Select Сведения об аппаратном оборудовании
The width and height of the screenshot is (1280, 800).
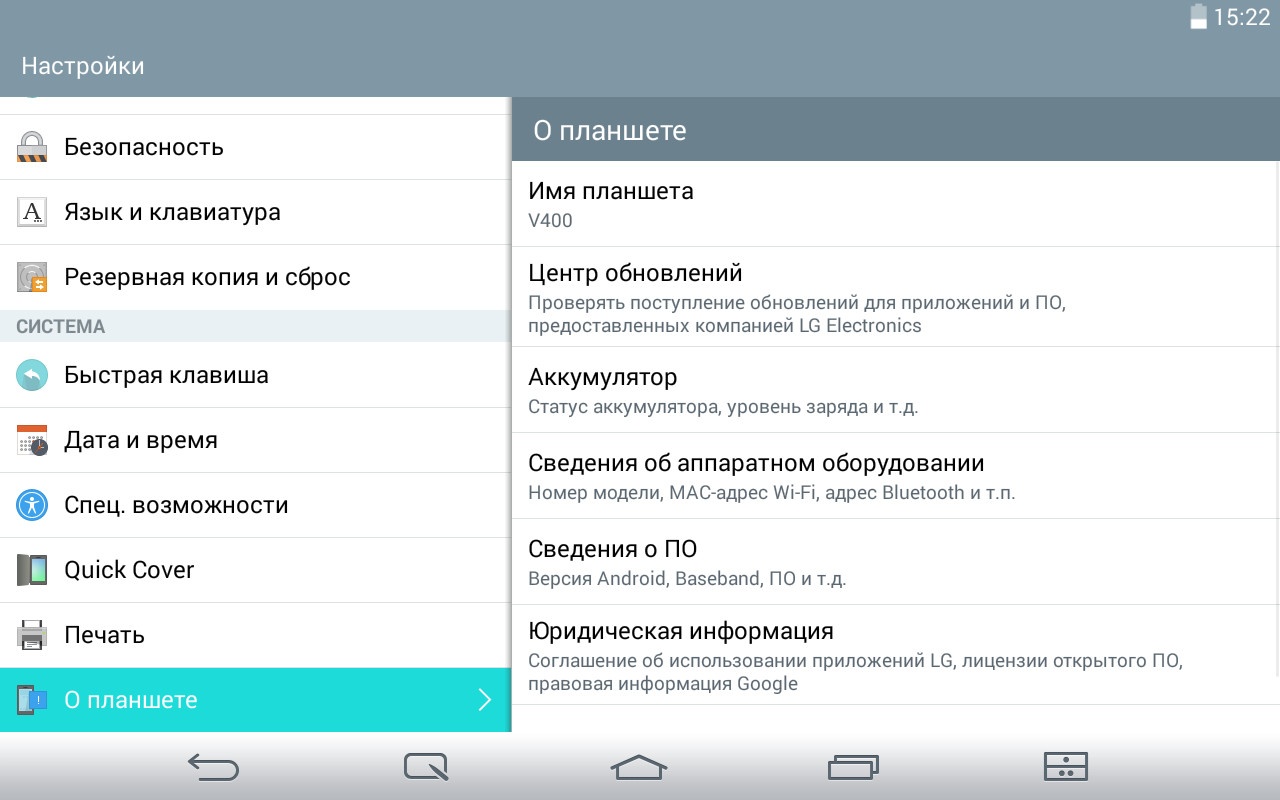click(x=895, y=476)
